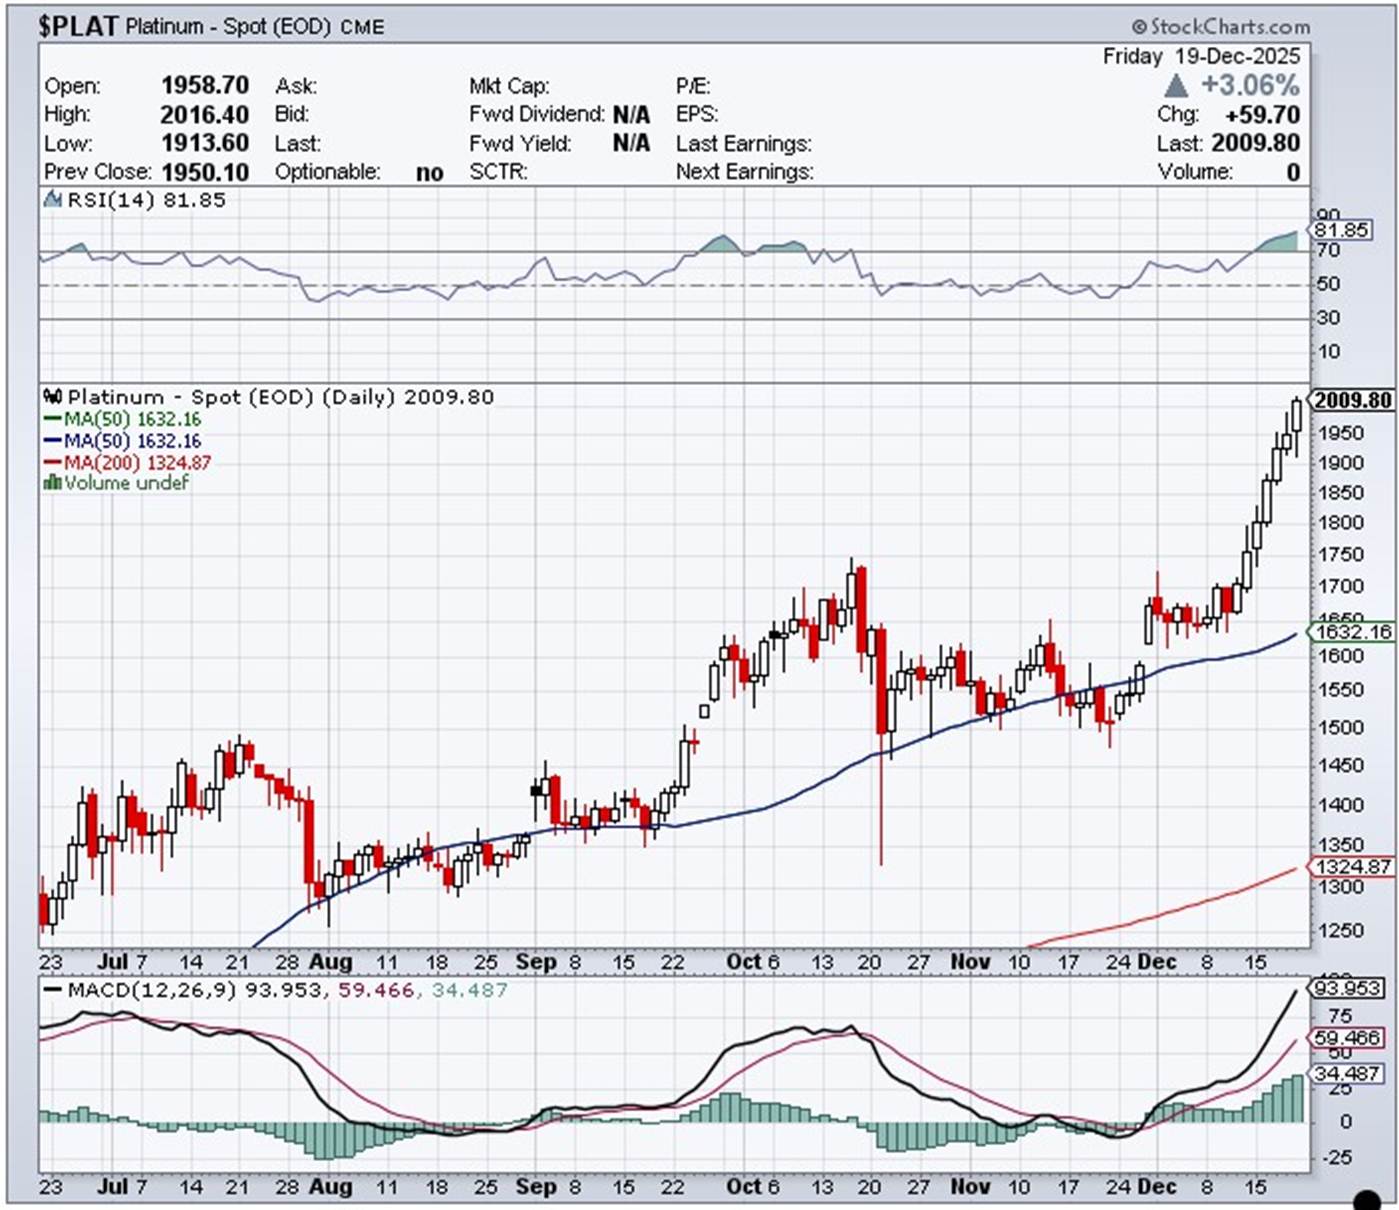Click the 2009.80 last price axis tag

[x=1351, y=400]
